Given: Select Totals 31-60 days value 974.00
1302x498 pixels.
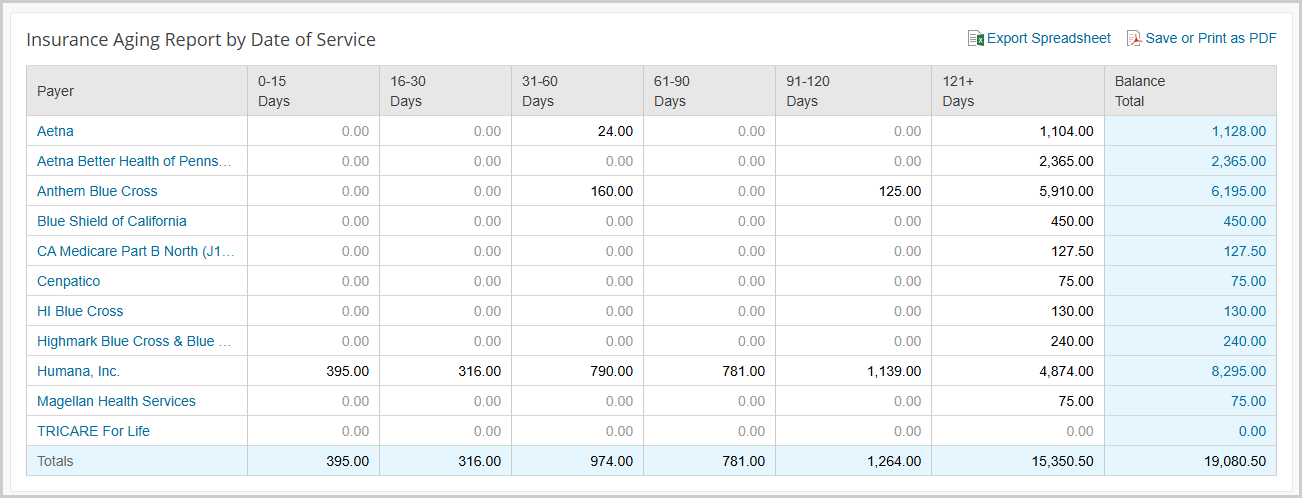Looking at the screenshot, I should (611, 461).
